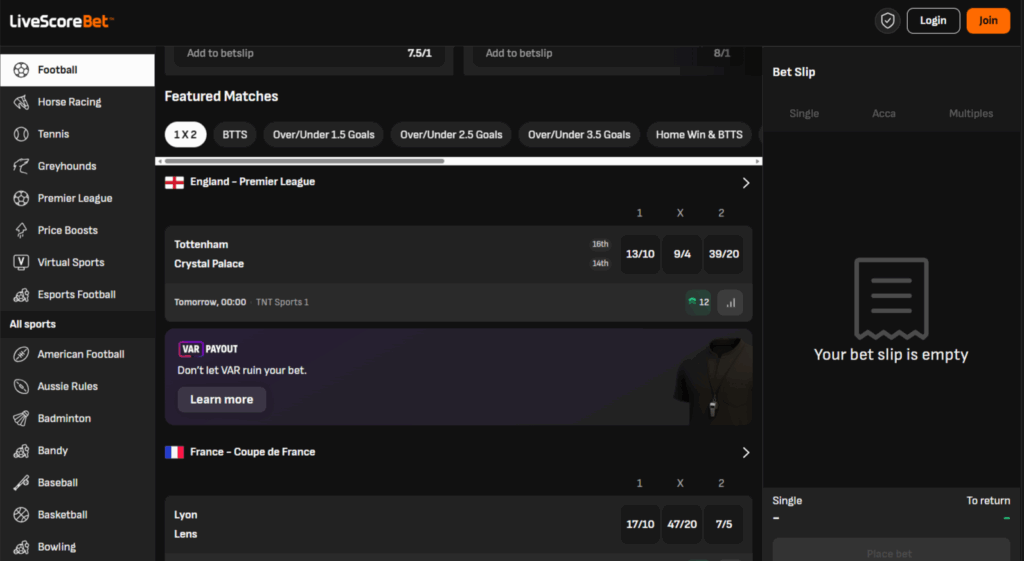Click the Greyhounds sidebar icon
The width and height of the screenshot is (1024, 561).
click(x=21, y=166)
